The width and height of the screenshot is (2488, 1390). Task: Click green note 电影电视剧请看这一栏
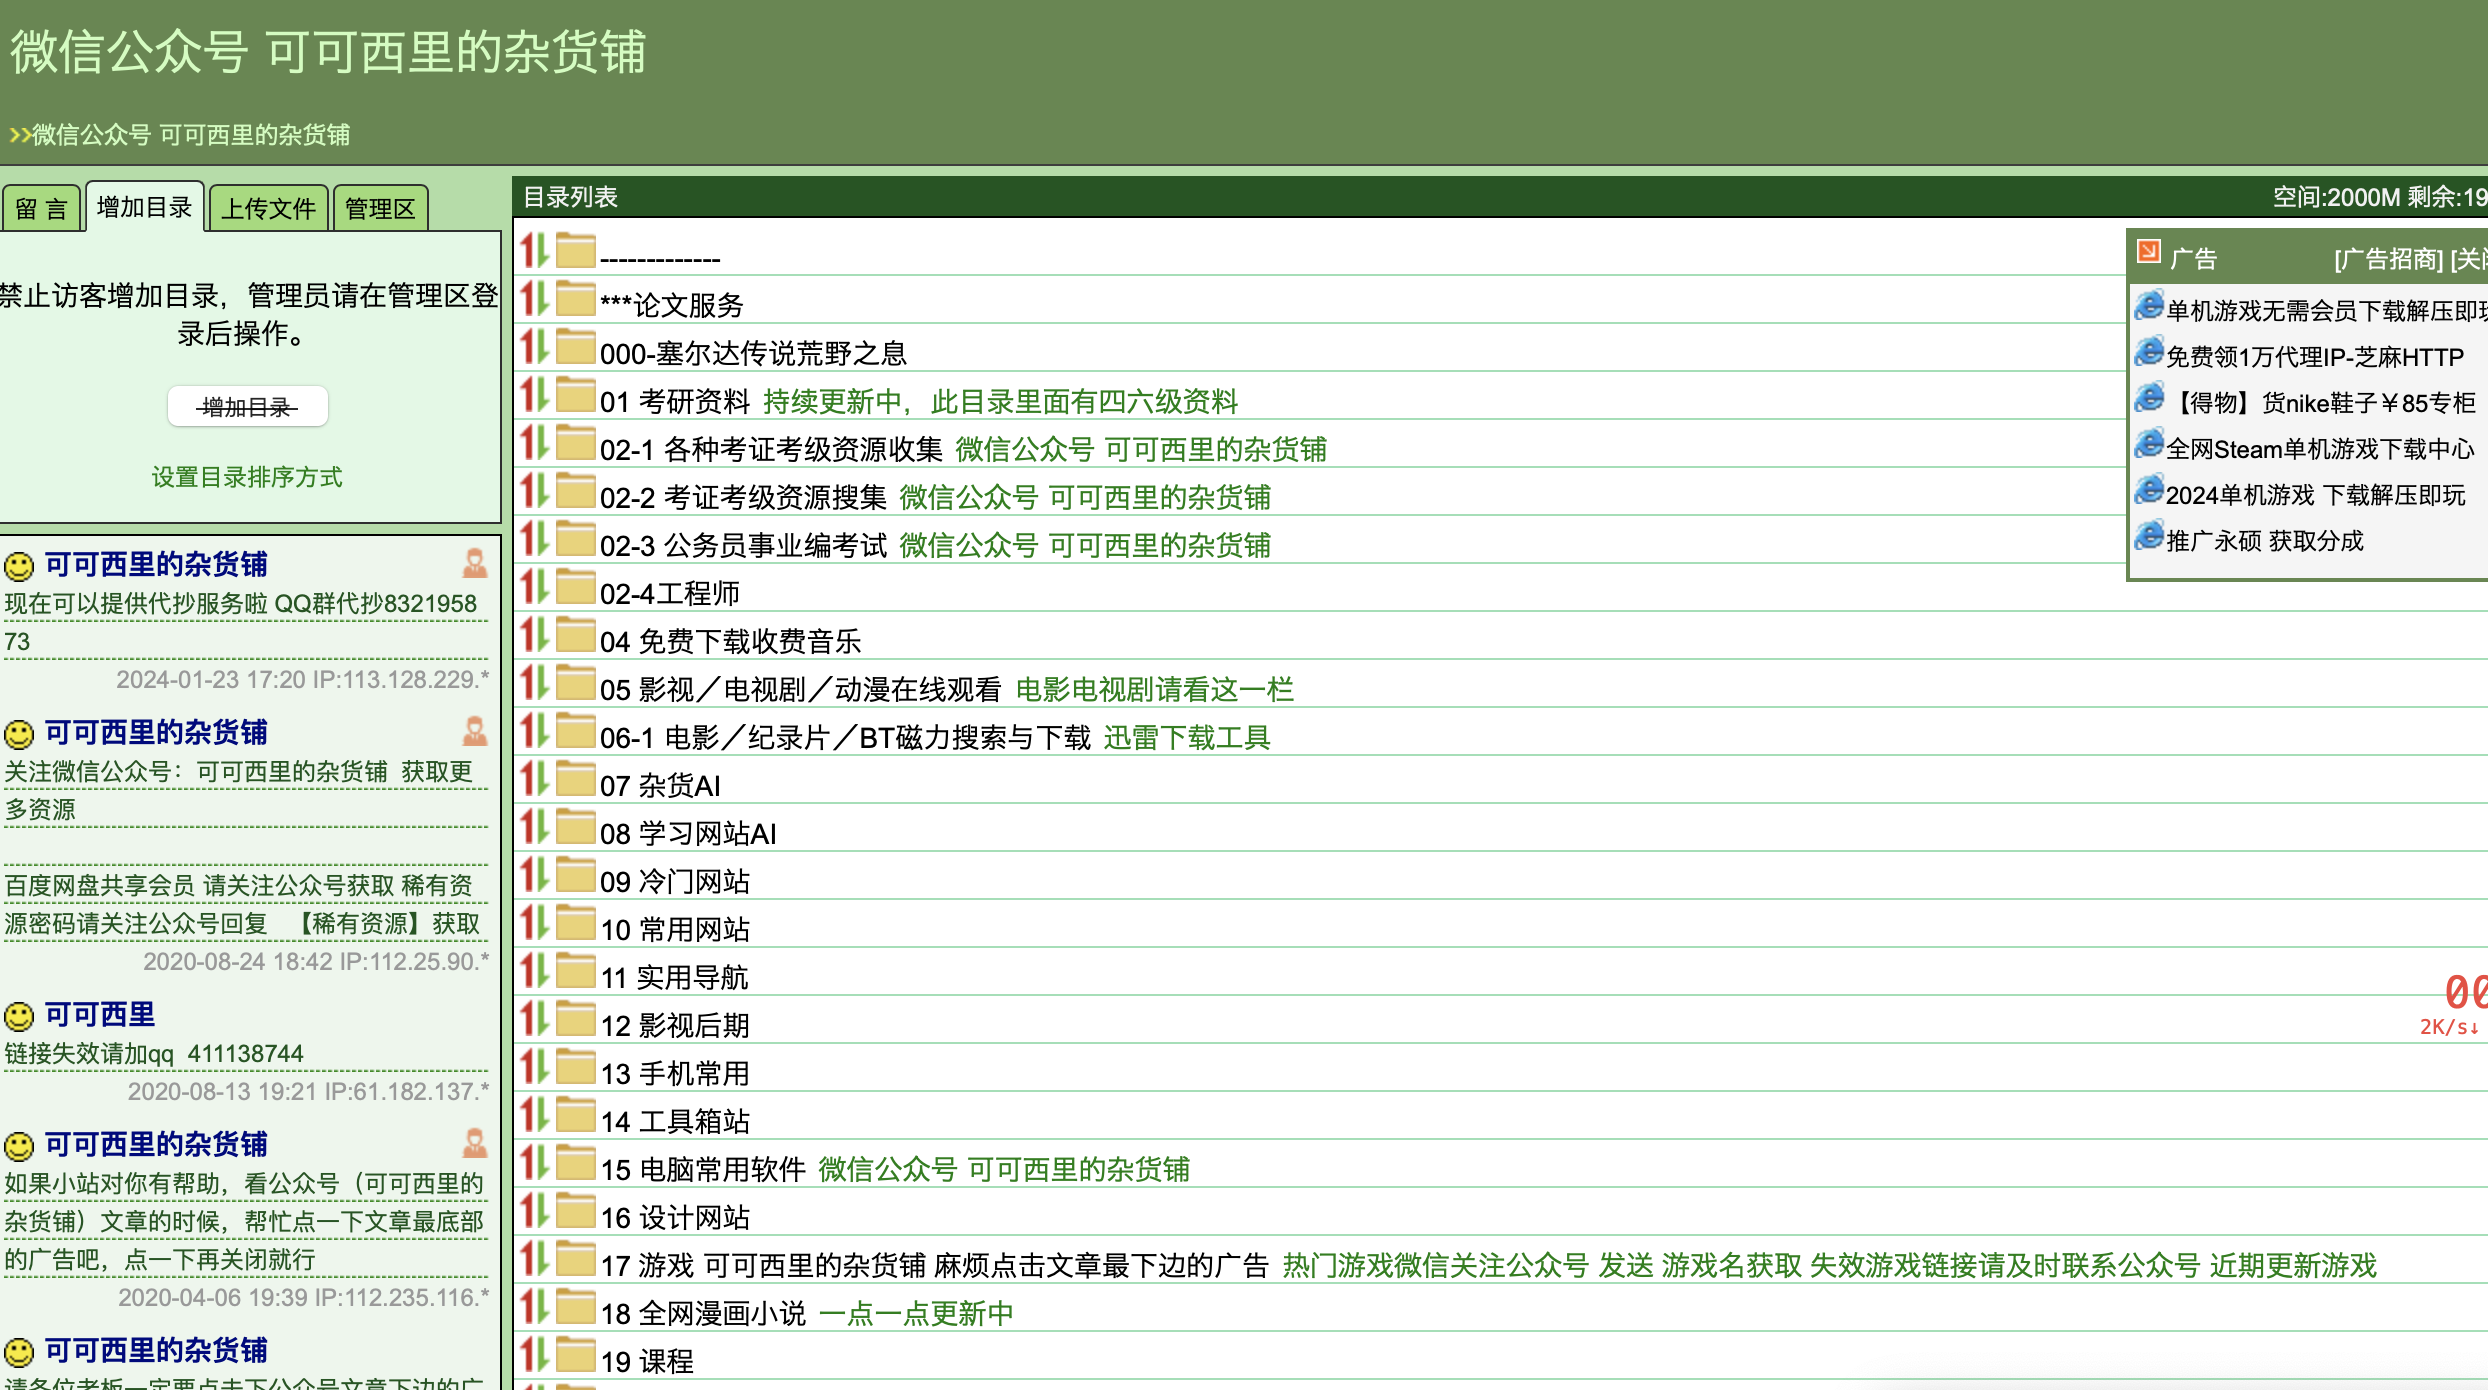click(1154, 690)
